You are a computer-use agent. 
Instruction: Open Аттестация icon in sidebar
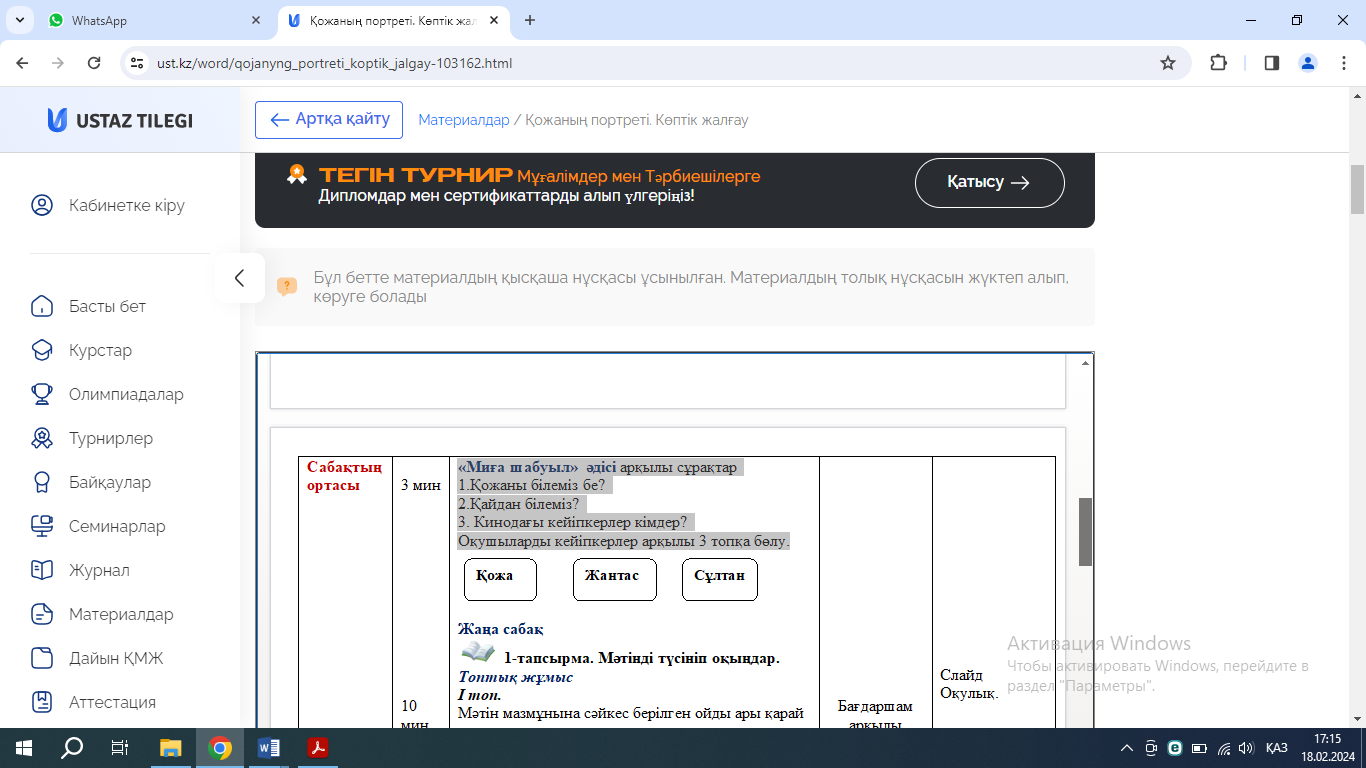click(x=42, y=702)
